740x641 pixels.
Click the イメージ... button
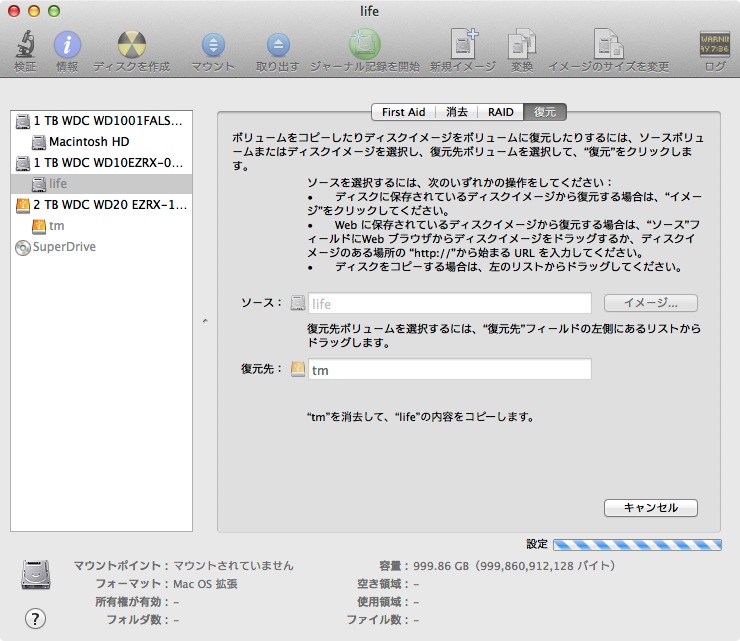coord(650,303)
